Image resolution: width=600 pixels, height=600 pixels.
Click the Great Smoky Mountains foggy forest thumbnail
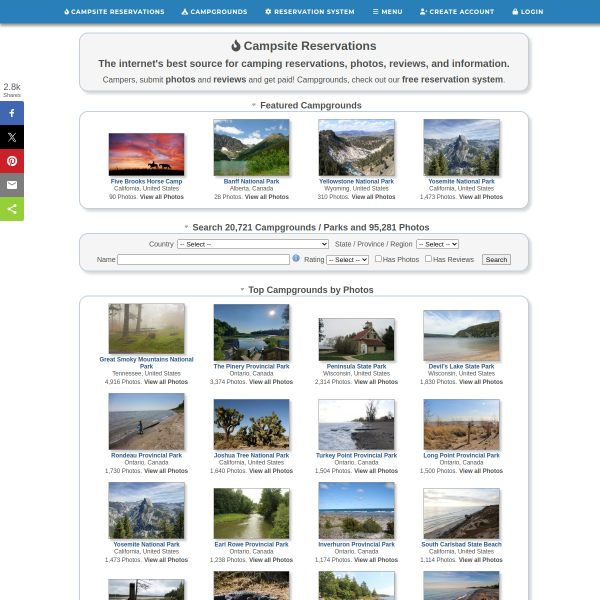(146, 329)
